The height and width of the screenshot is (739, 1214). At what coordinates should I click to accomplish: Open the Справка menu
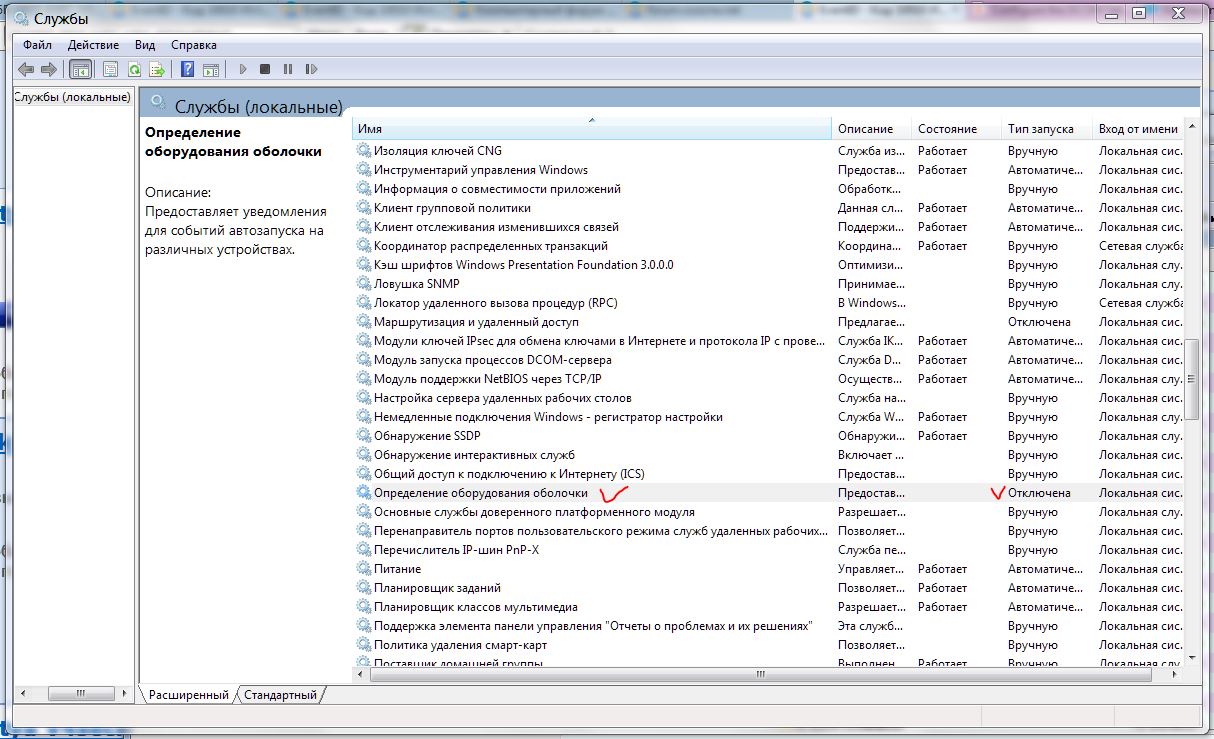[x=193, y=45]
